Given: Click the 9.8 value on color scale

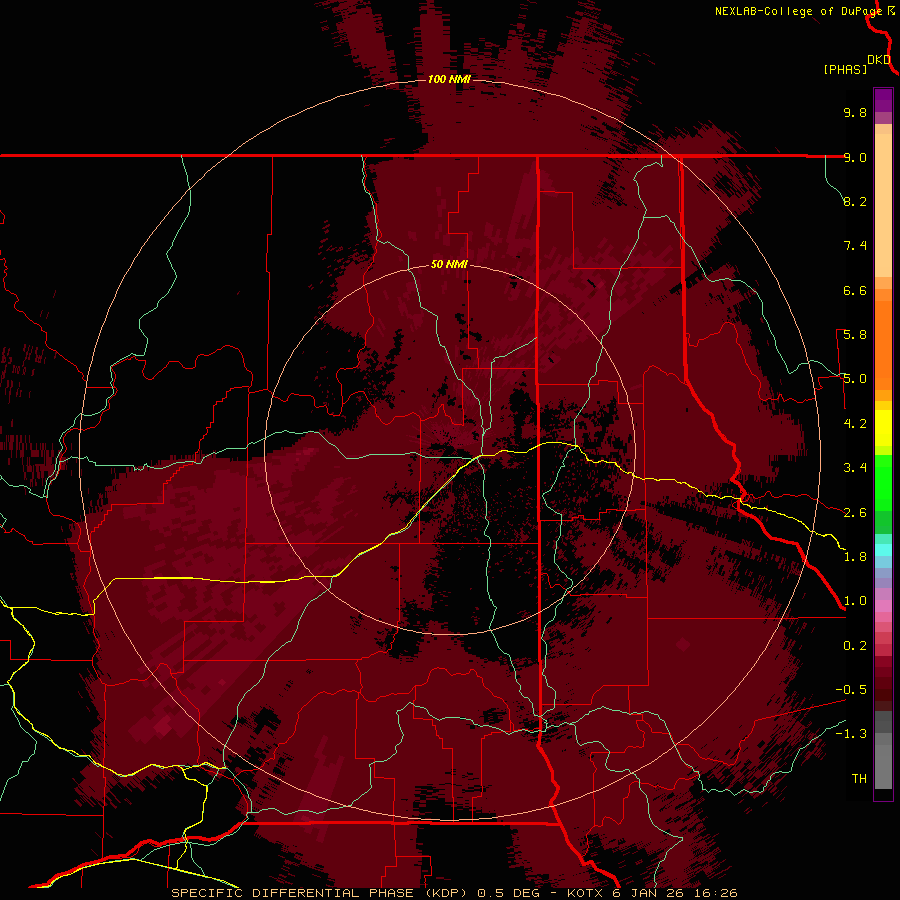Looking at the screenshot, I should tap(855, 112).
